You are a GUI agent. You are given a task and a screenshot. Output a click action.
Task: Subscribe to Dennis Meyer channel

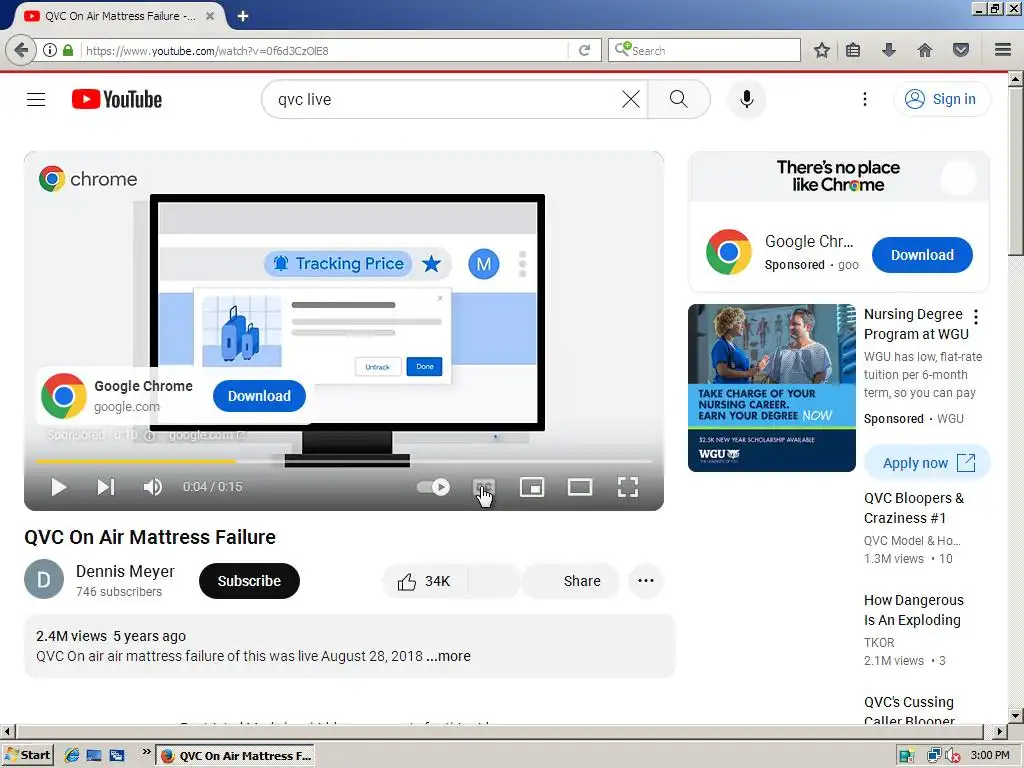249,581
